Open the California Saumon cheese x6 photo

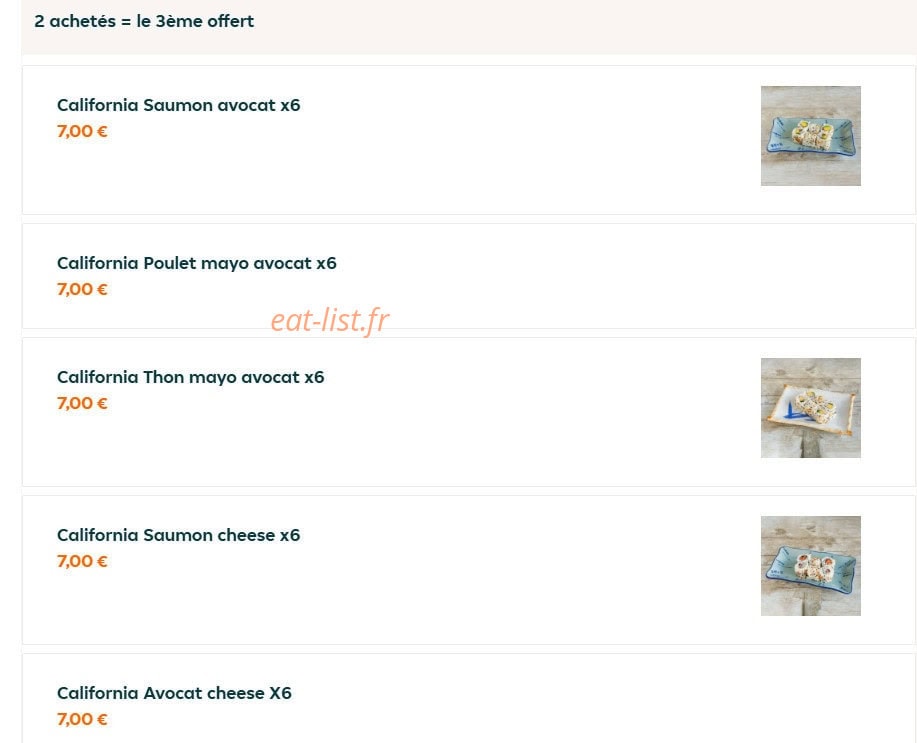click(811, 566)
